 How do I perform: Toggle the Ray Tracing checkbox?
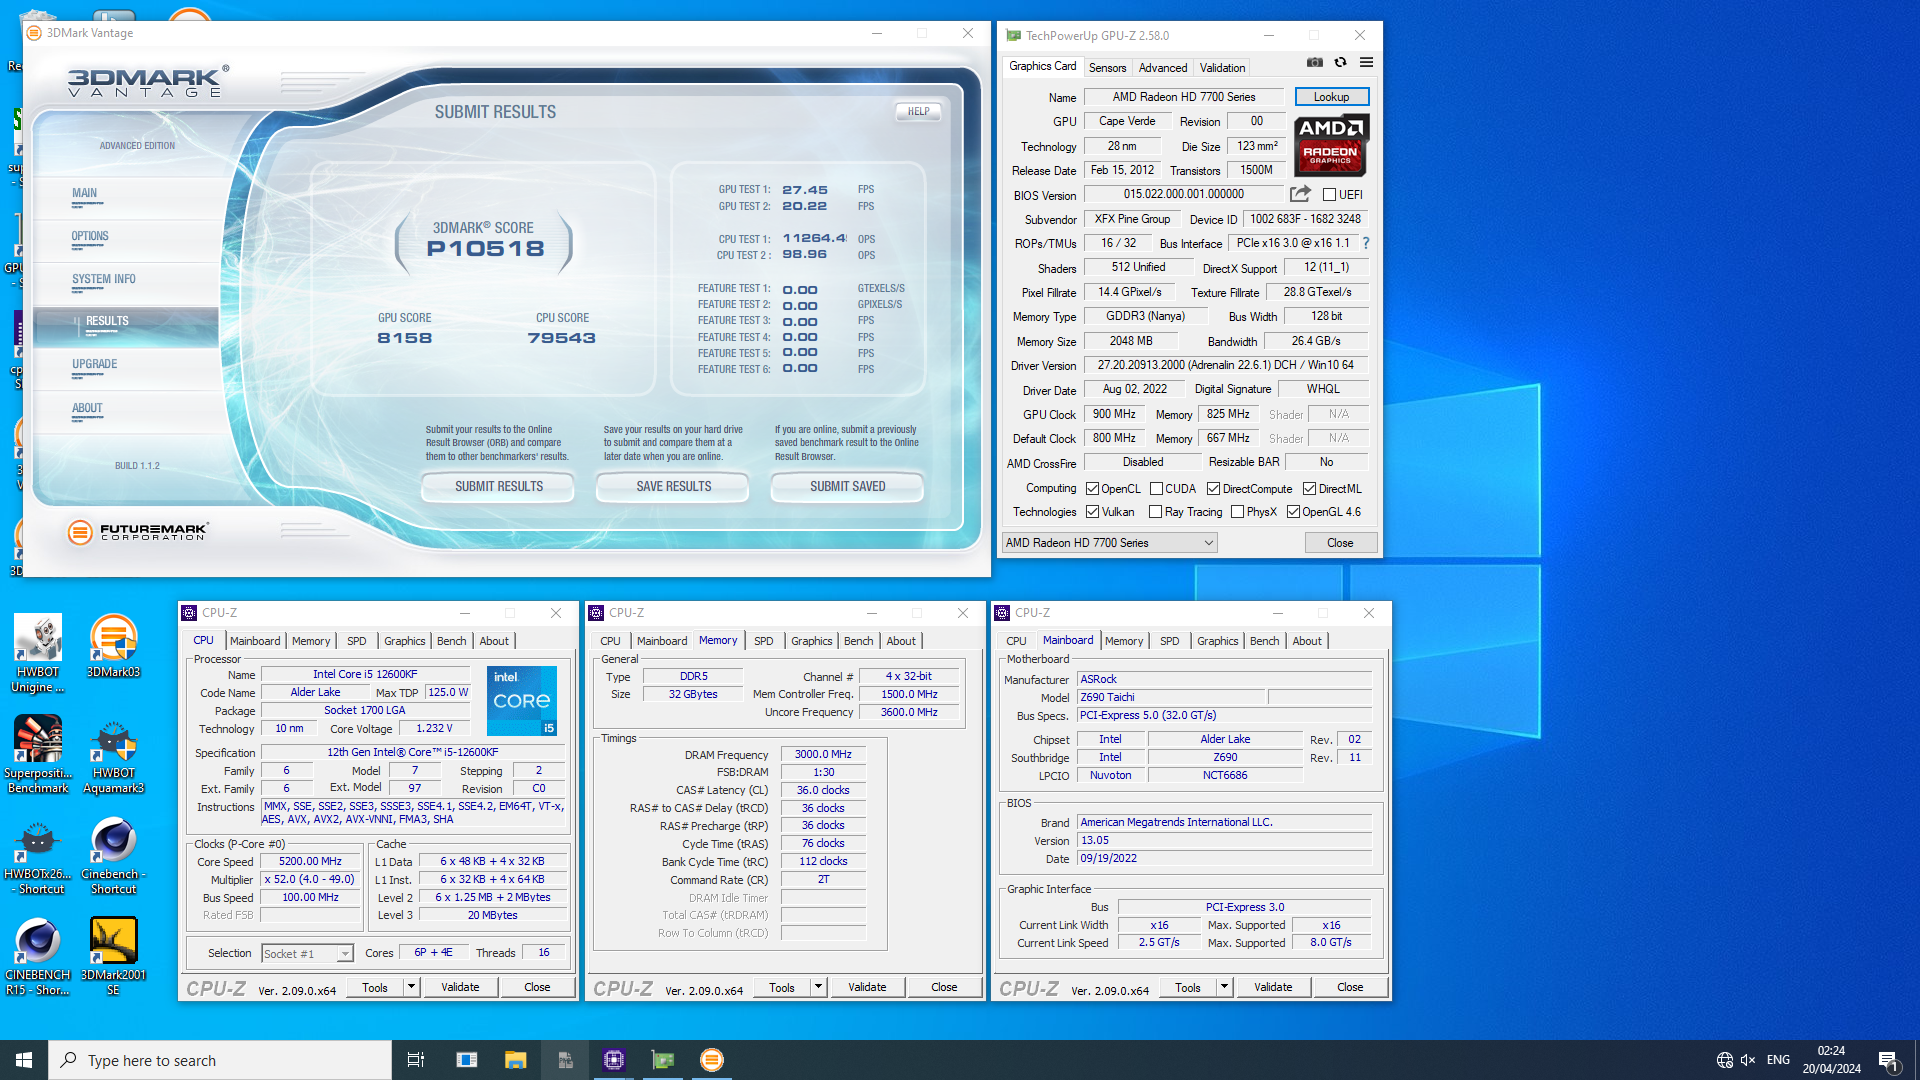tap(1156, 512)
